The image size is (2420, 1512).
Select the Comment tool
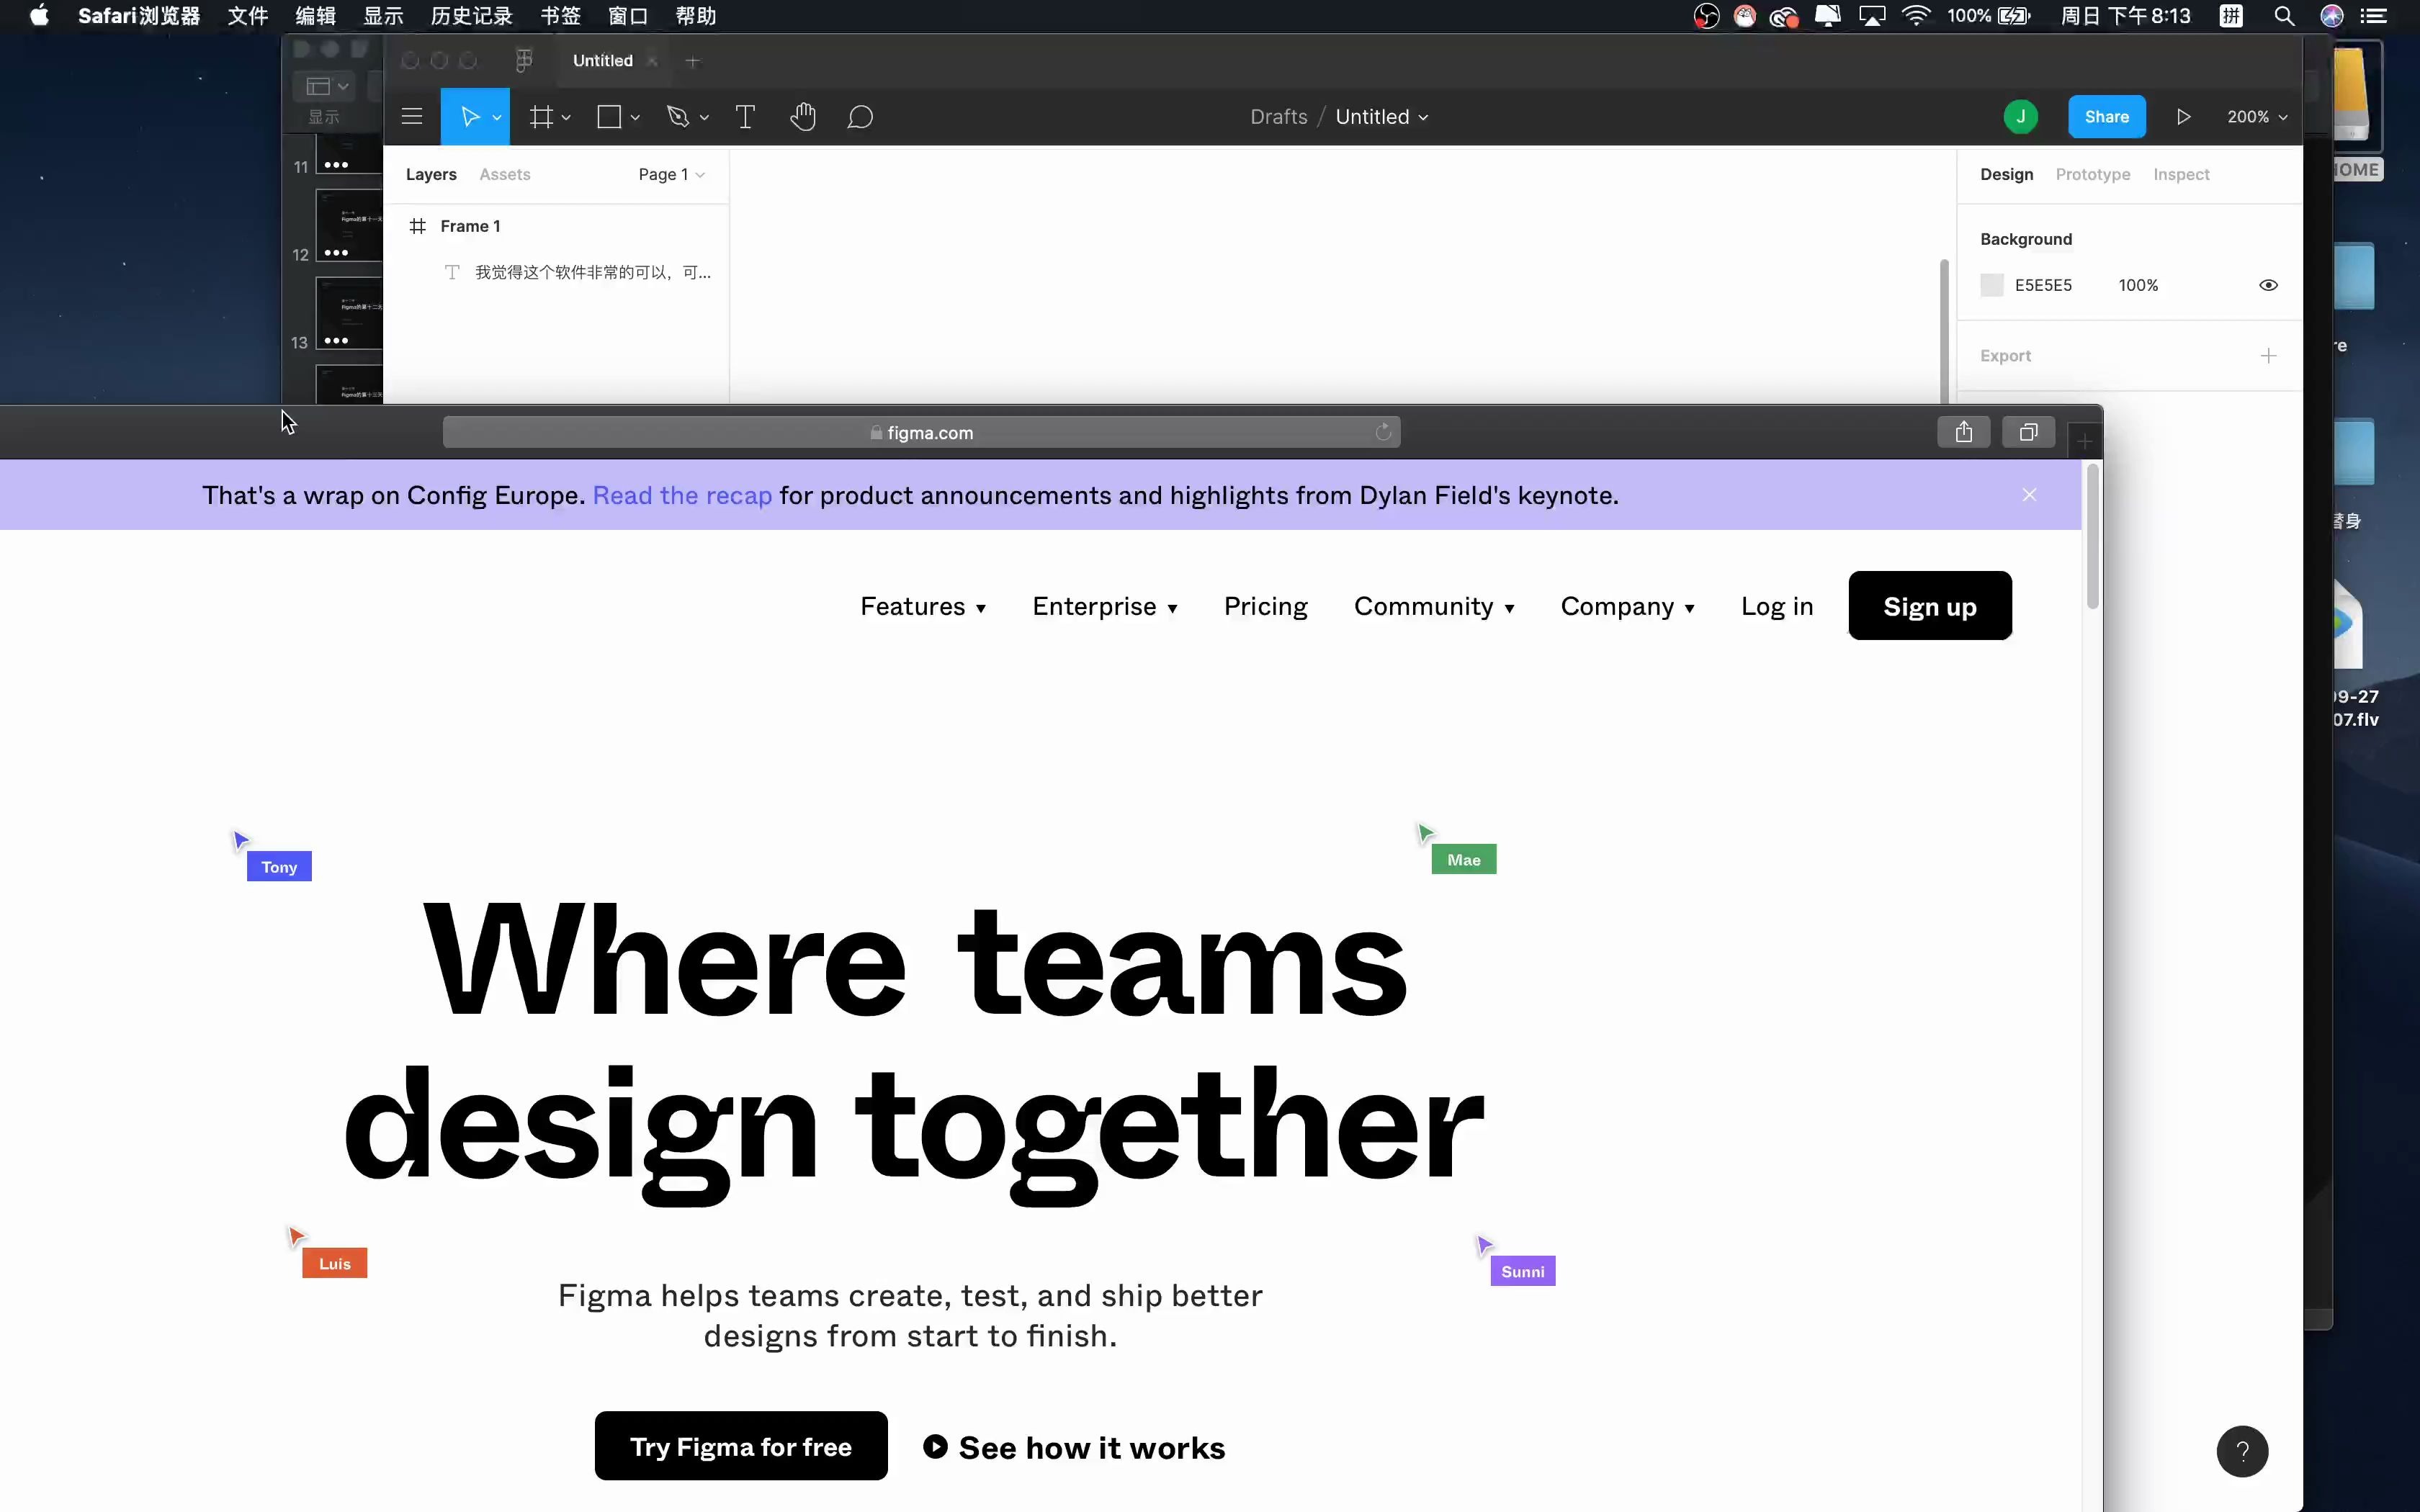860,117
